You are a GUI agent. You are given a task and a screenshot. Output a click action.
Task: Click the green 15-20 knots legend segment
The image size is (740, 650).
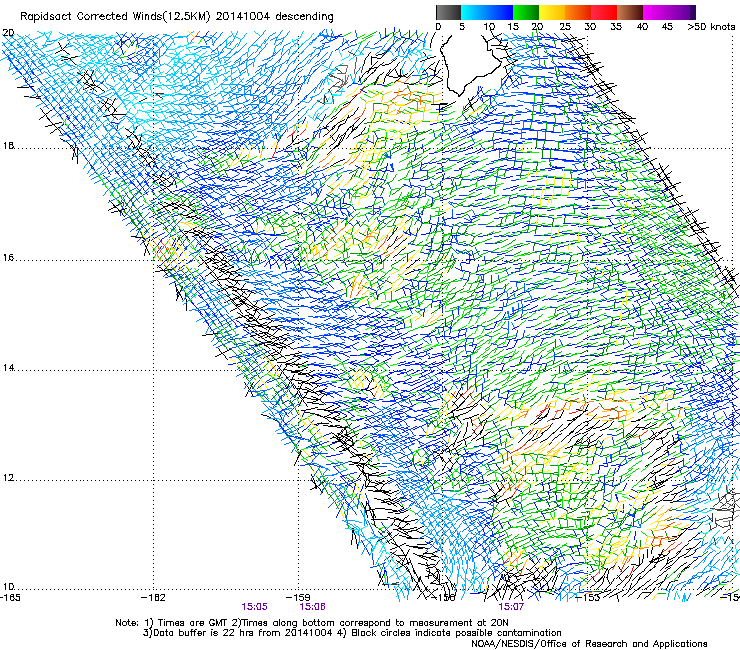(526, 12)
